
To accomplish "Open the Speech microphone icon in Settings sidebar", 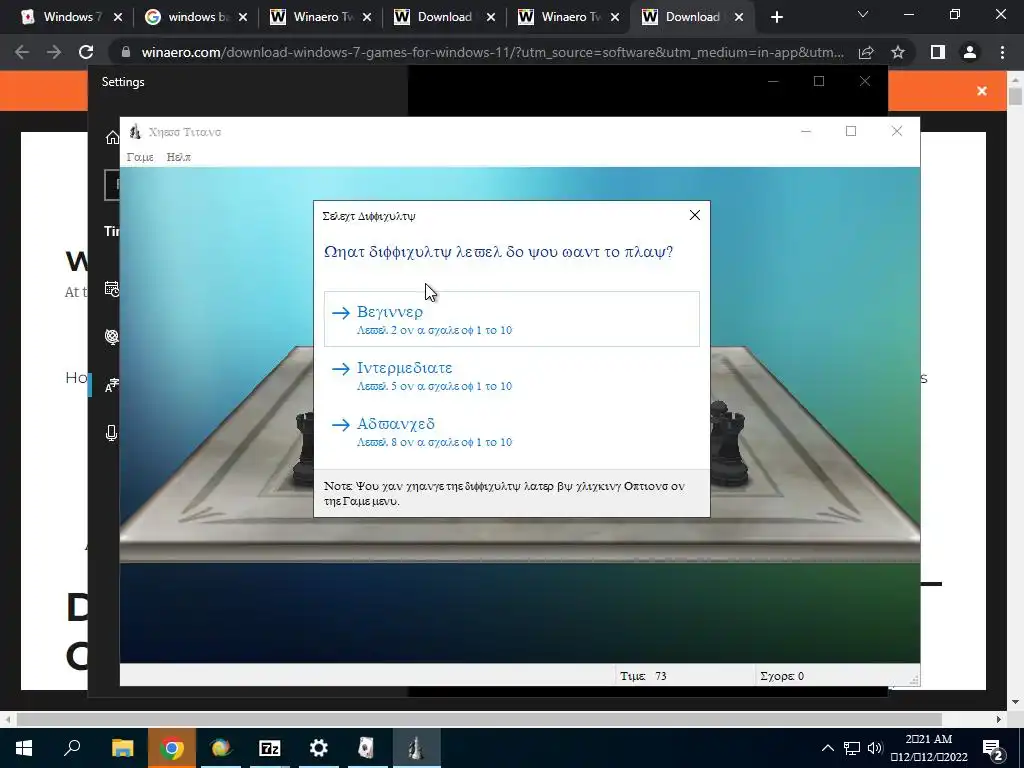I will click(x=112, y=433).
